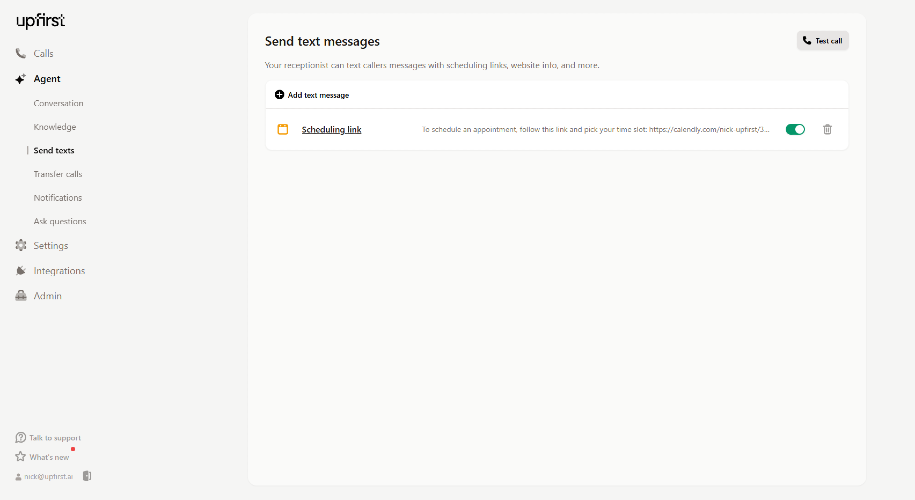Image resolution: width=915 pixels, height=500 pixels.
Task: Click the log out door icon
Action: 87,476
